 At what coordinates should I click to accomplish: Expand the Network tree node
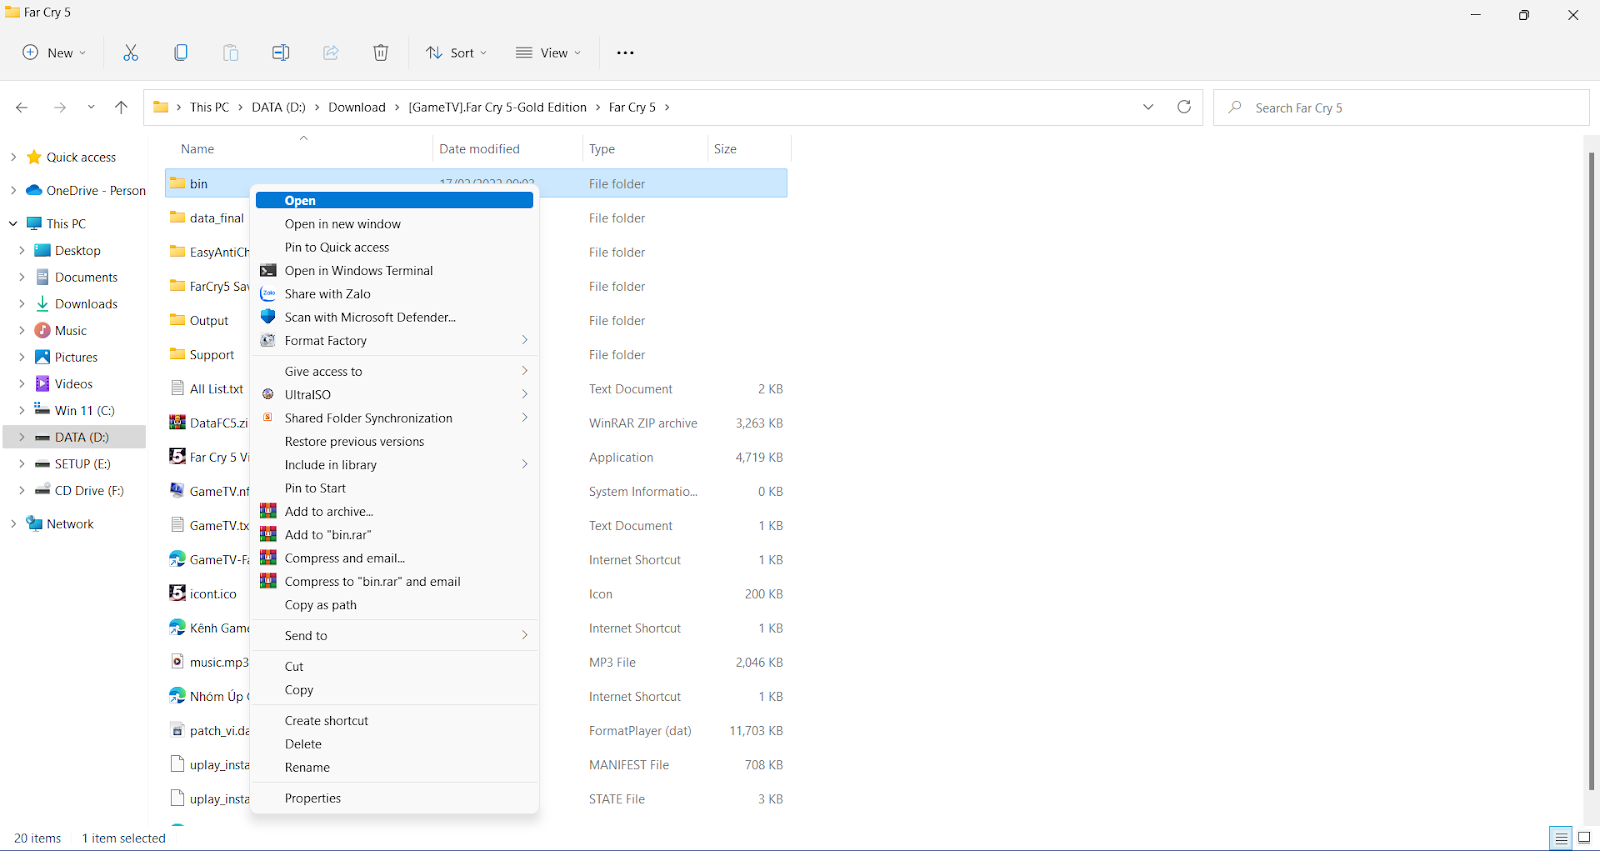click(13, 524)
